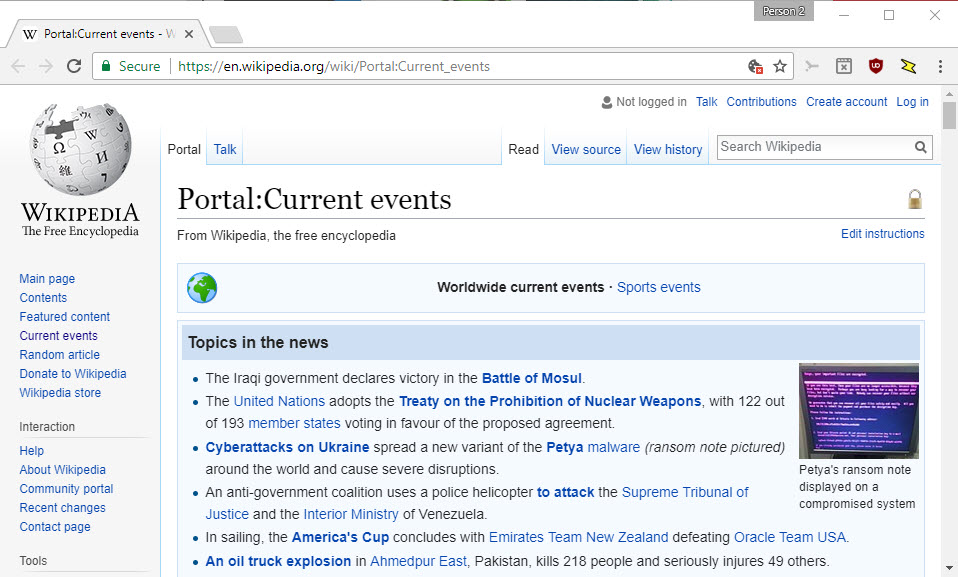Open Current events sidebar link
958x577 pixels.
point(59,336)
